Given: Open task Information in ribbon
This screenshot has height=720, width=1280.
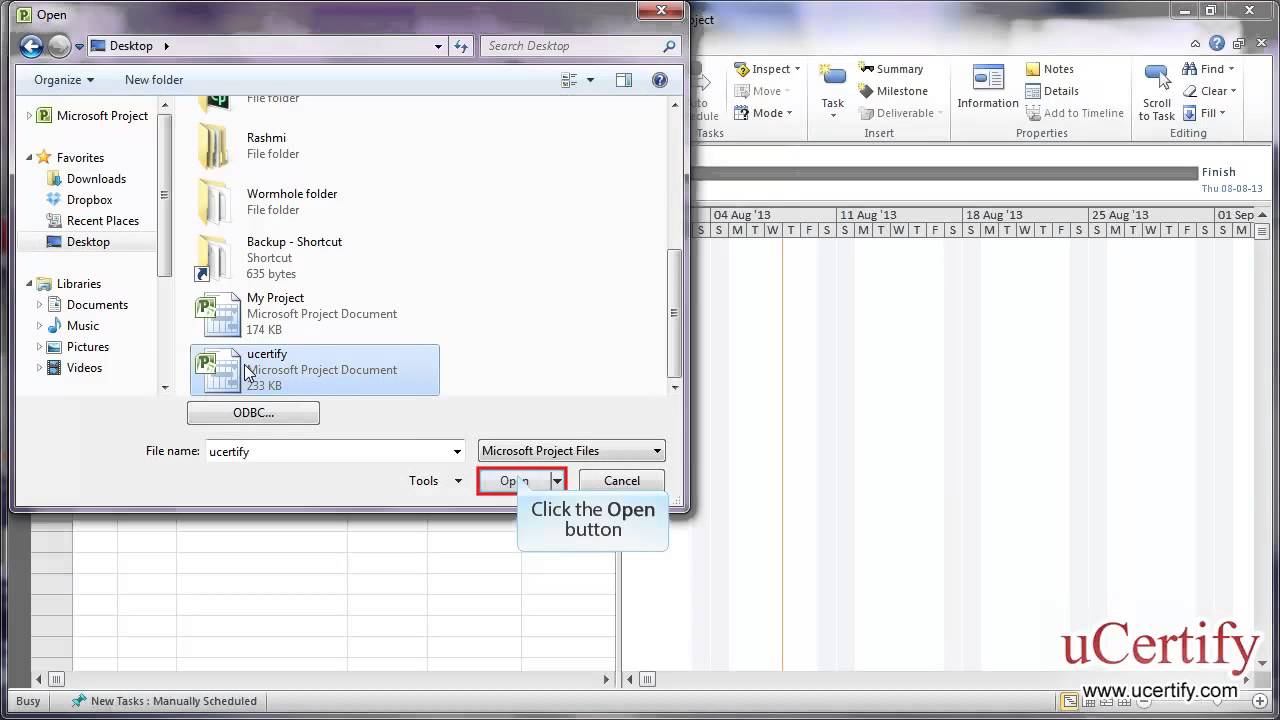Looking at the screenshot, I should point(988,88).
